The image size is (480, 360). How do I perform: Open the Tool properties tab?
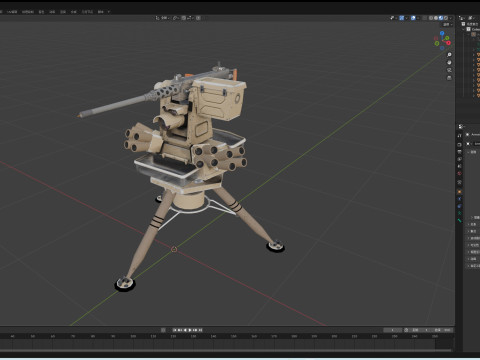(x=460, y=135)
